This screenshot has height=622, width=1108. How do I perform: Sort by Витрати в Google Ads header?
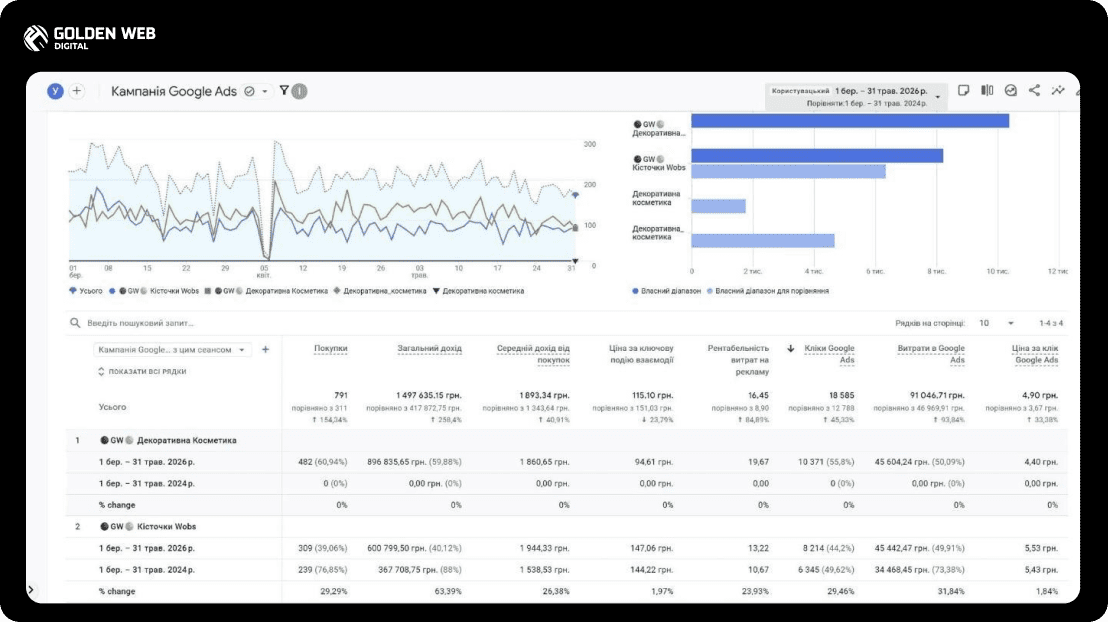(x=931, y=354)
